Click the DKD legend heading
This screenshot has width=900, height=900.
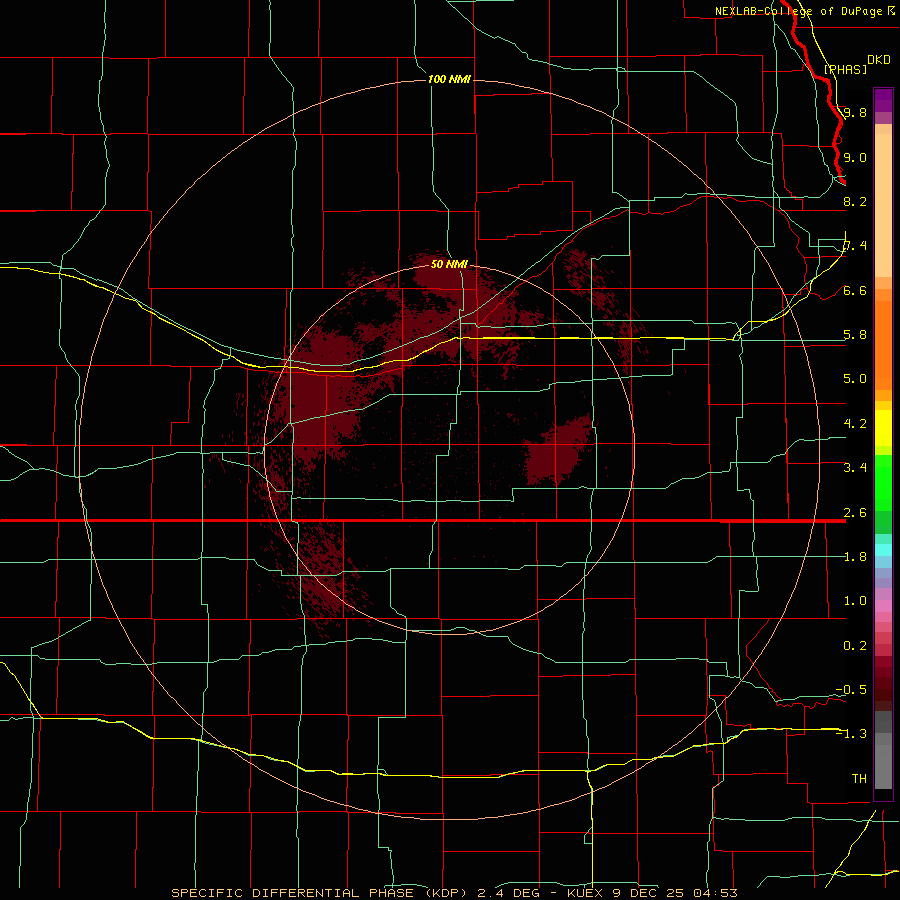(x=879, y=59)
